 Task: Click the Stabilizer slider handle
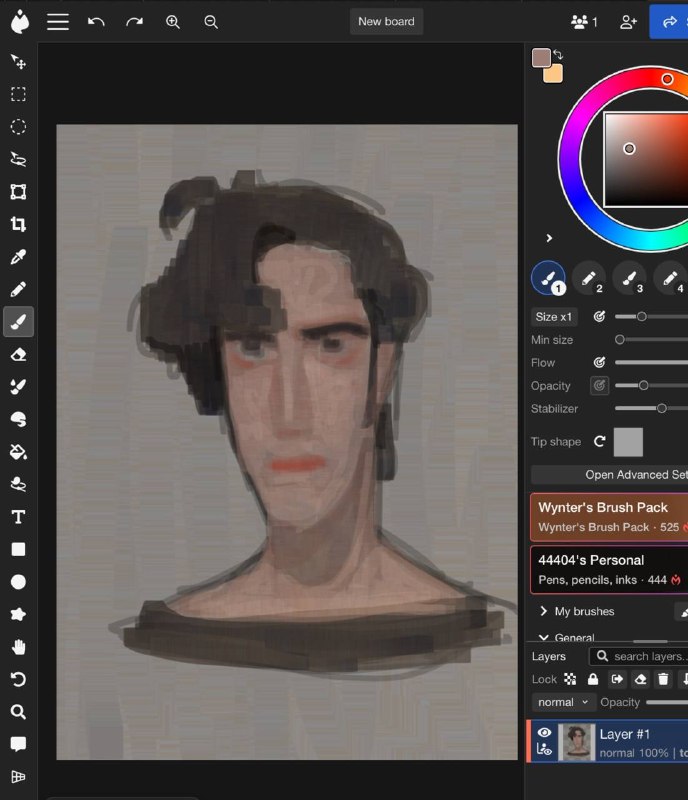pyautogui.click(x=661, y=408)
